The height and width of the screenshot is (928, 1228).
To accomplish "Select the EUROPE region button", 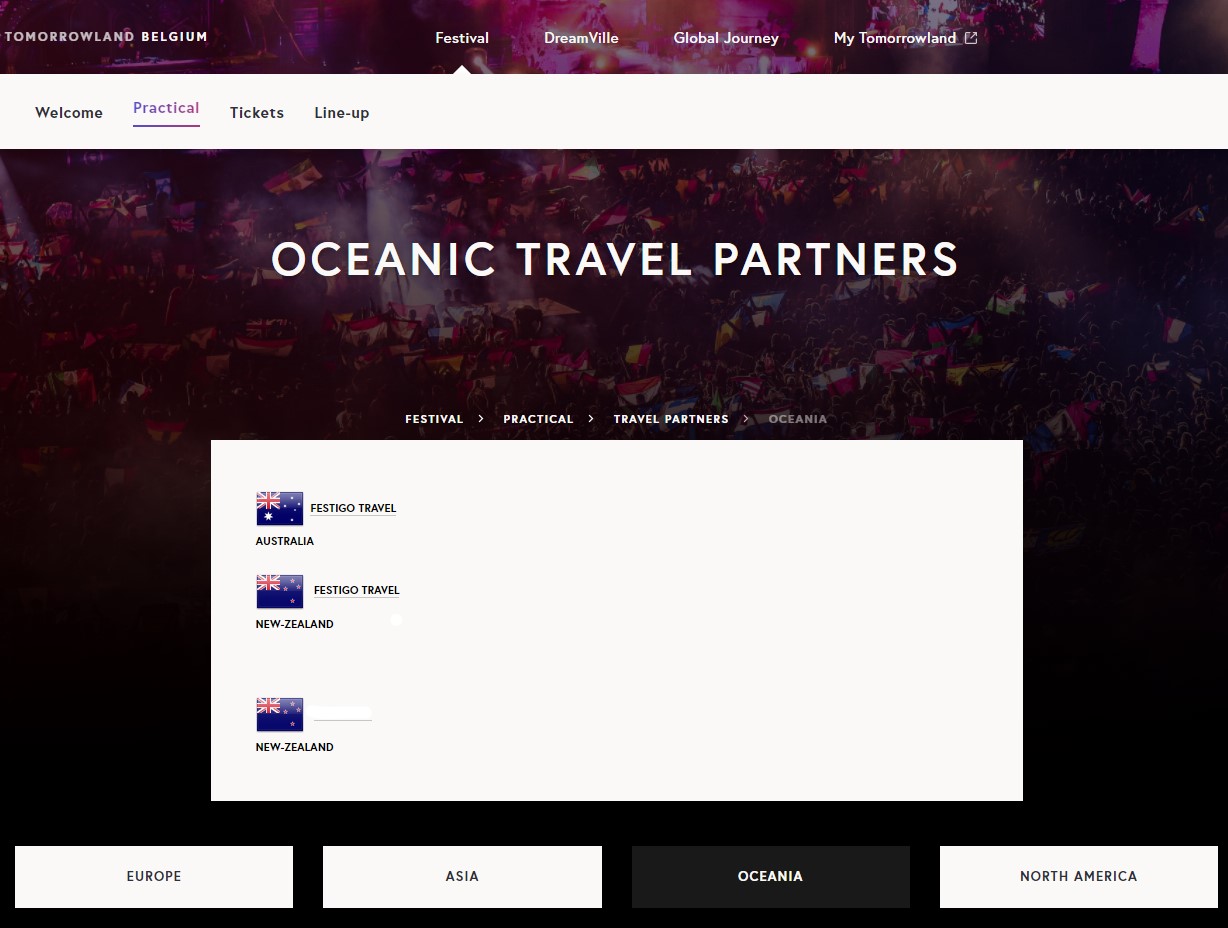I will pos(154,877).
